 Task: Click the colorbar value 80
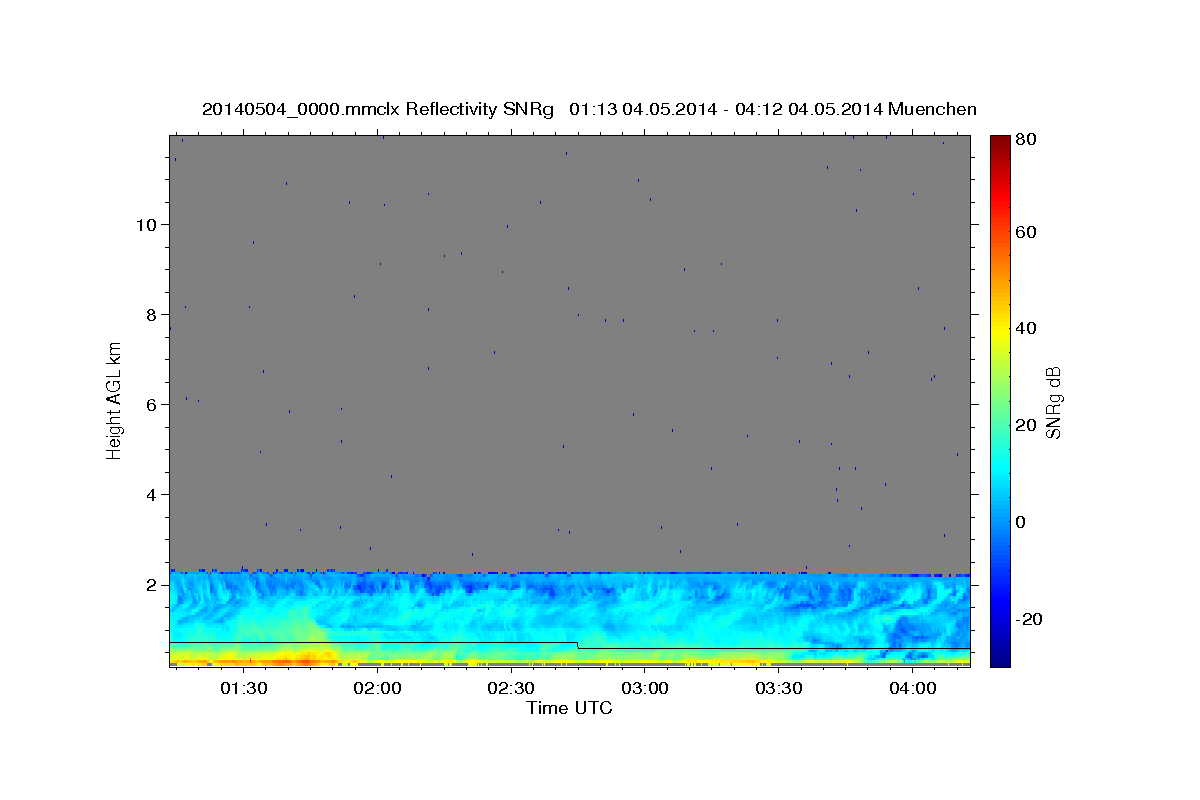tap(1025, 139)
